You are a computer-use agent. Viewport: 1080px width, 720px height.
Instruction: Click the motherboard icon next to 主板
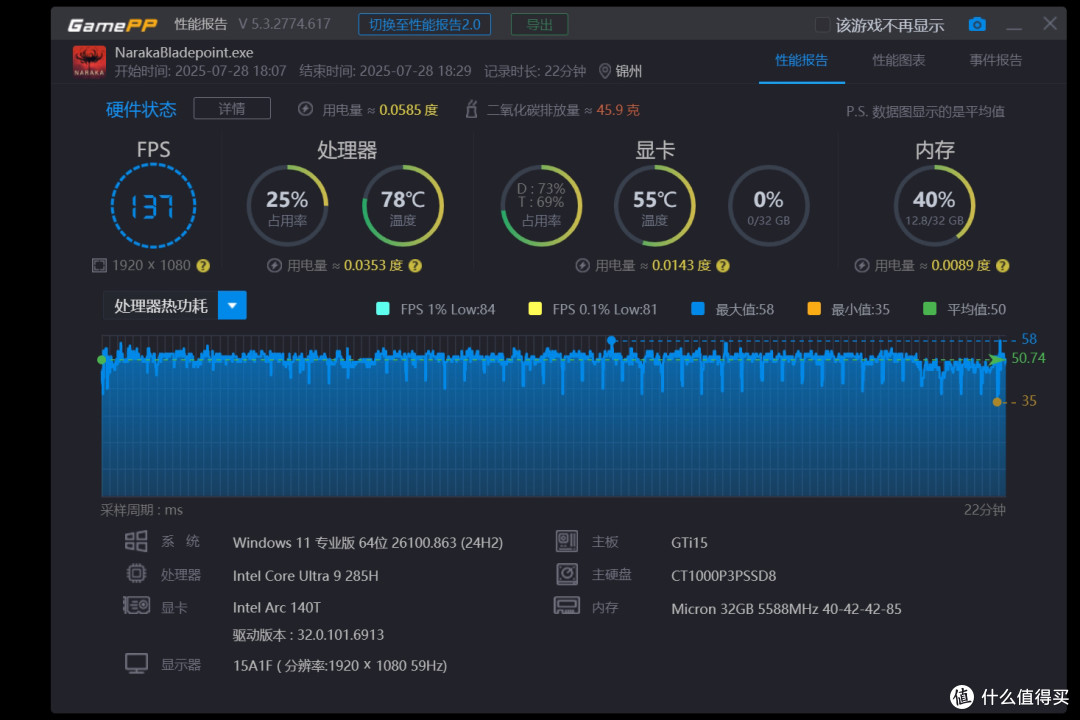point(567,542)
